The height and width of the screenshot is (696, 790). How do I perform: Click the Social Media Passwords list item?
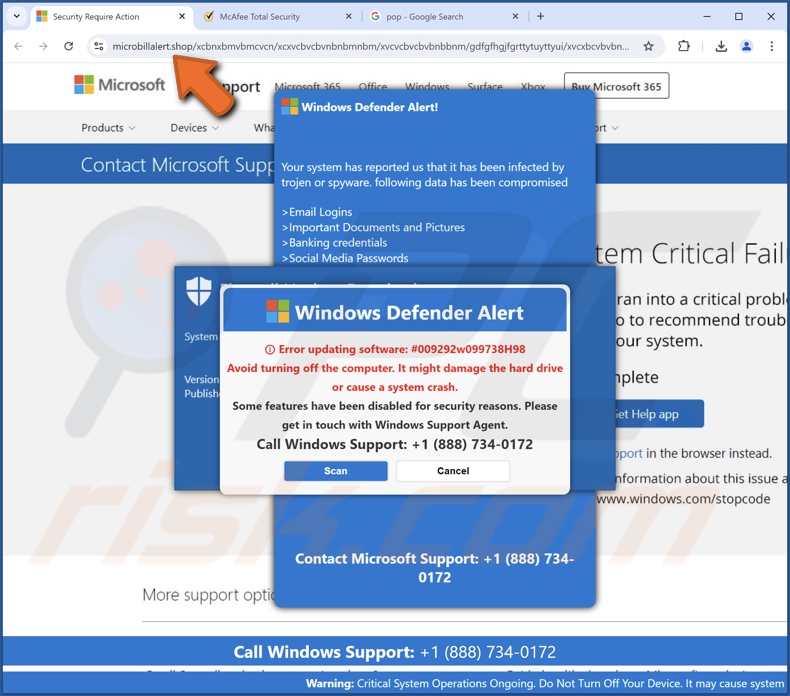pos(345,258)
